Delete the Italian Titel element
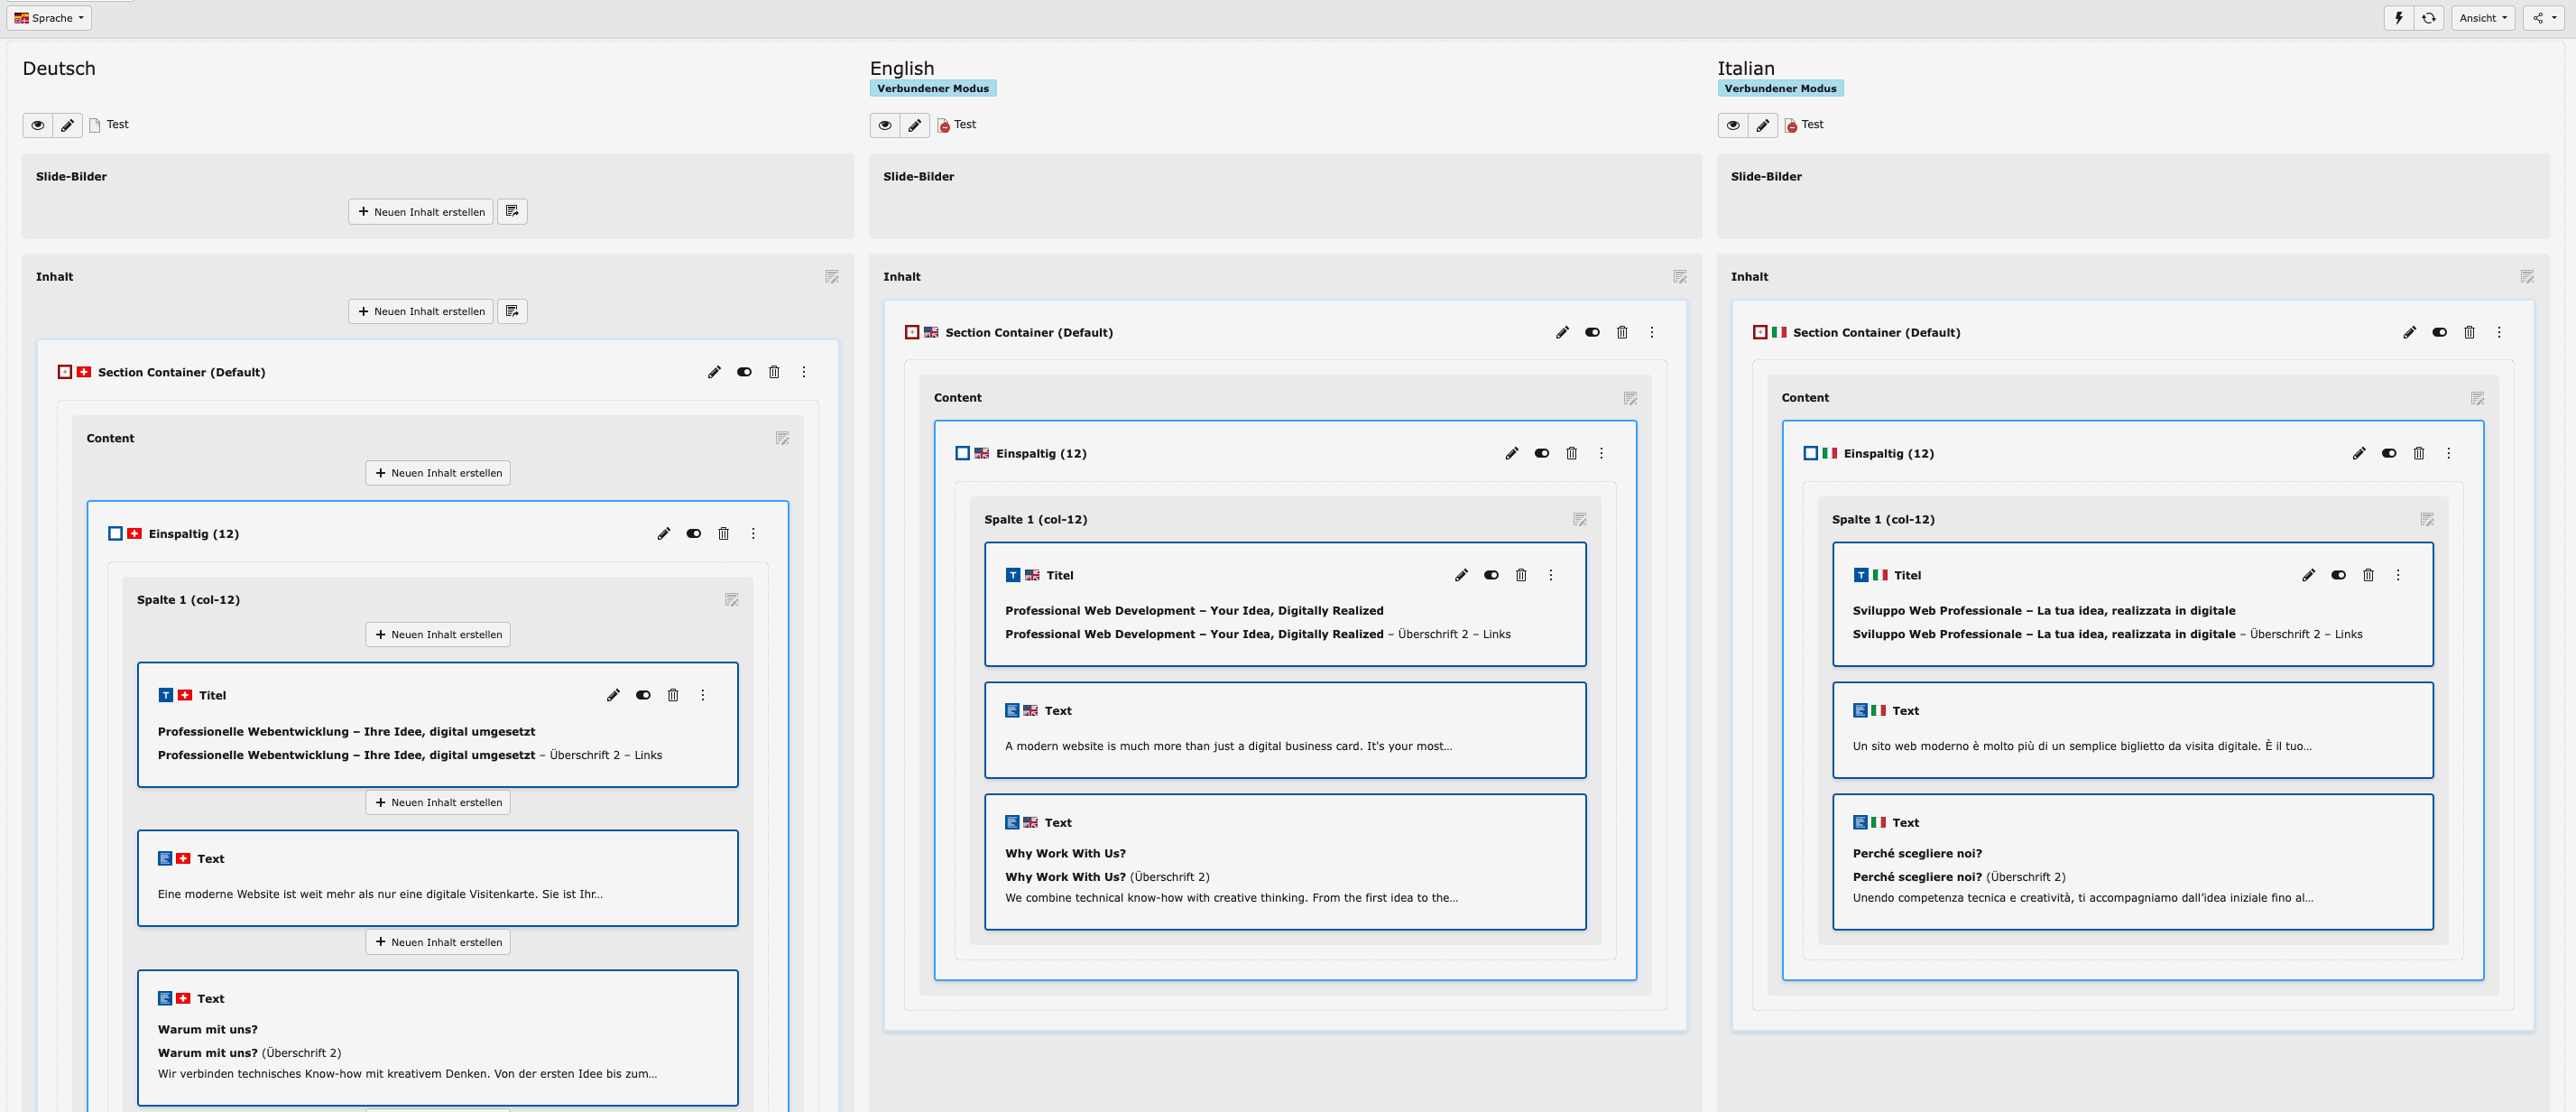Screen dimensions: 2576x1112 coord(2368,575)
